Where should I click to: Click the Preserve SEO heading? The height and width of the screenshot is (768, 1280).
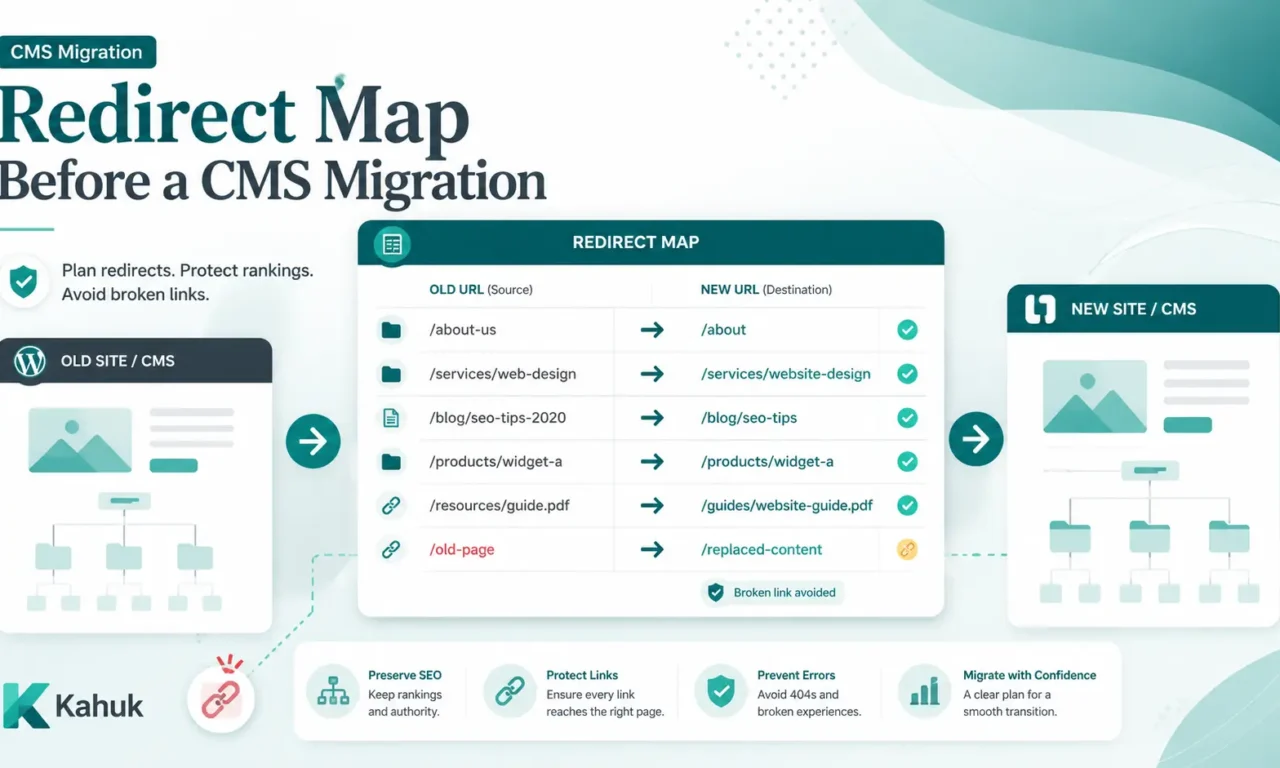tap(405, 675)
